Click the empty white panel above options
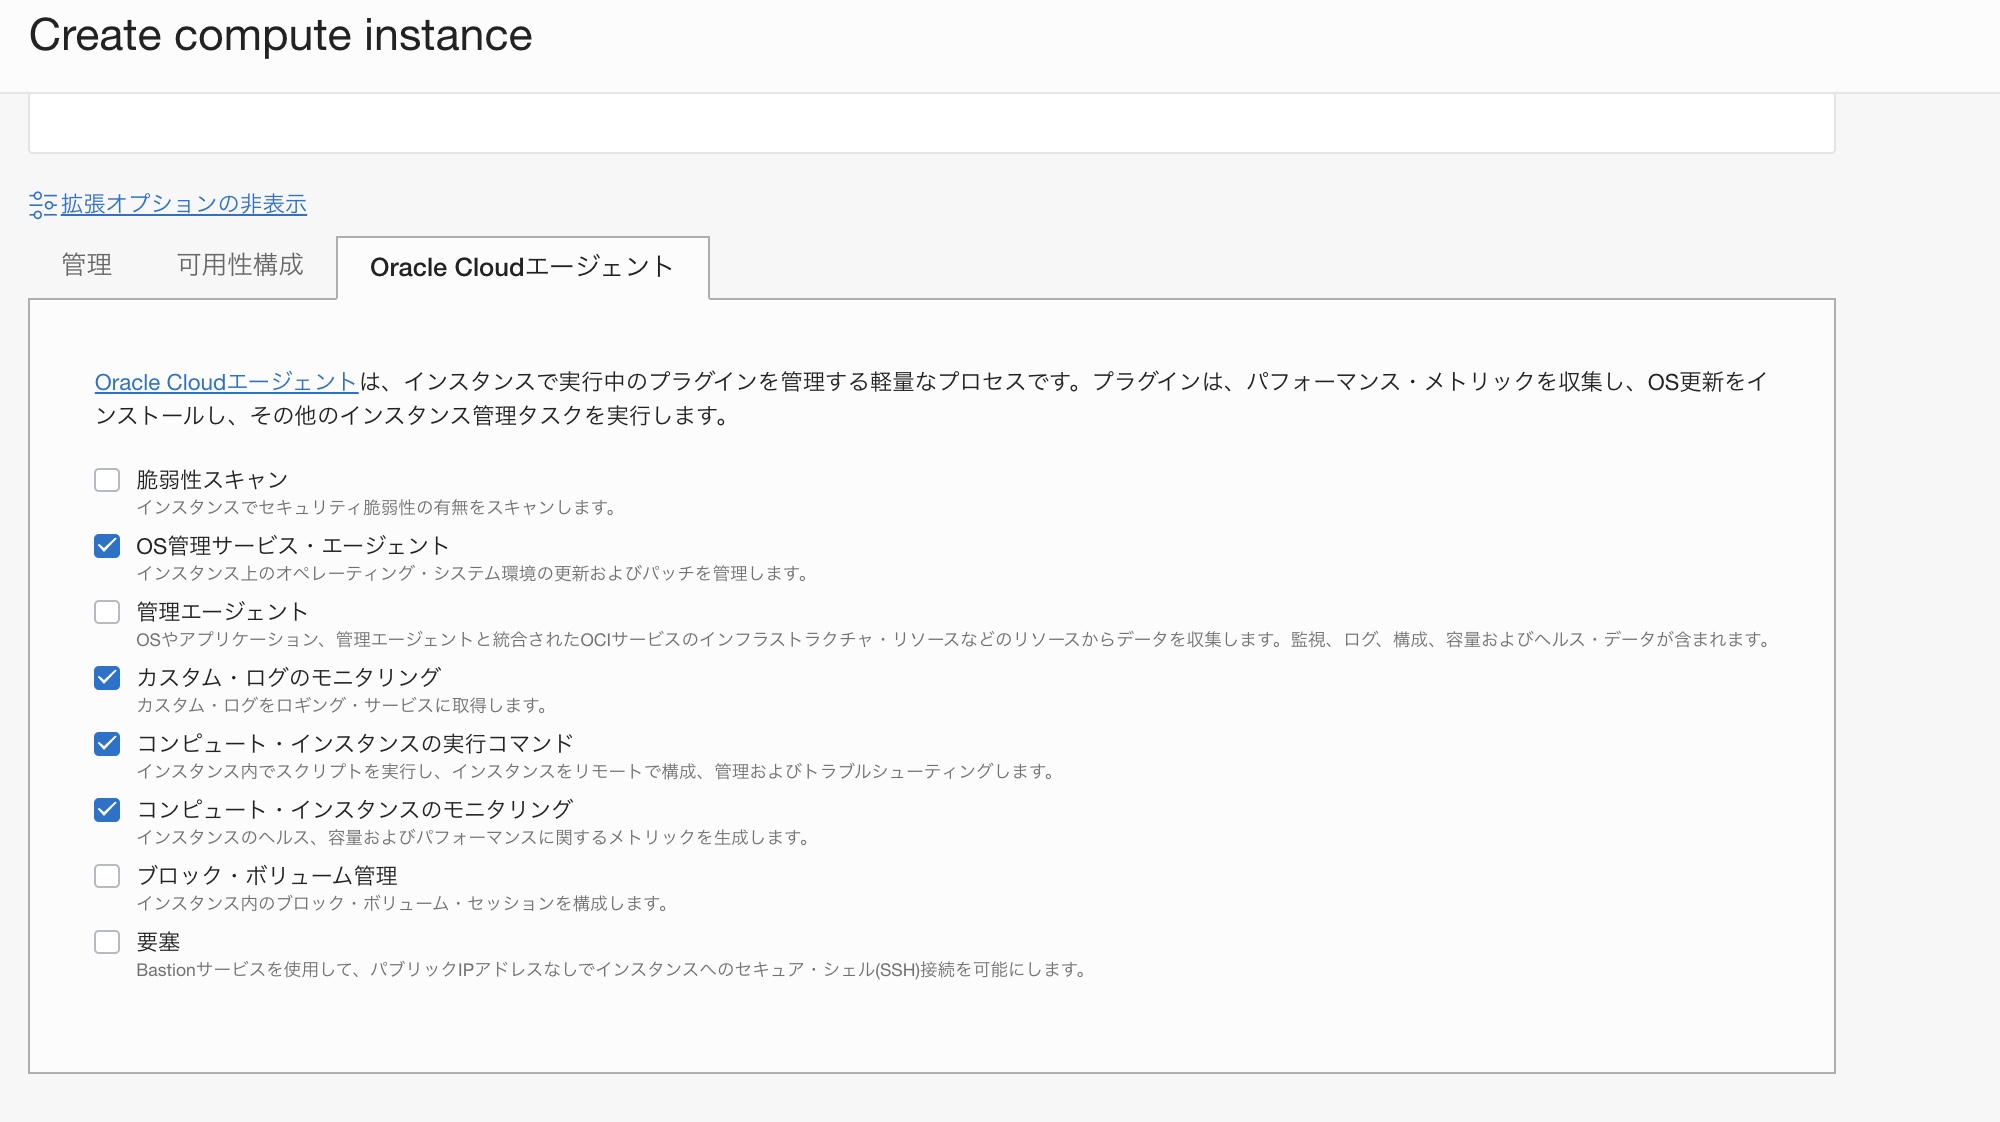2000x1122 pixels. 930,123
